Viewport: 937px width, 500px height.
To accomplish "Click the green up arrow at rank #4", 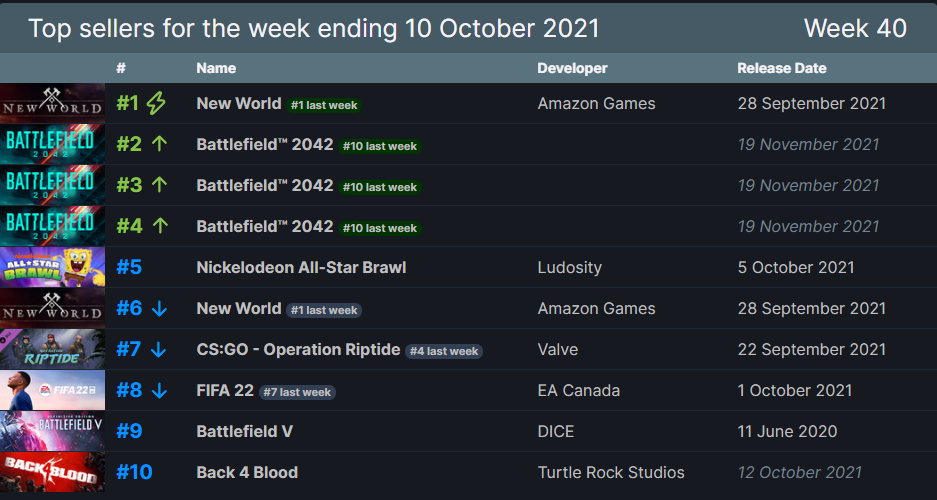I will [159, 226].
